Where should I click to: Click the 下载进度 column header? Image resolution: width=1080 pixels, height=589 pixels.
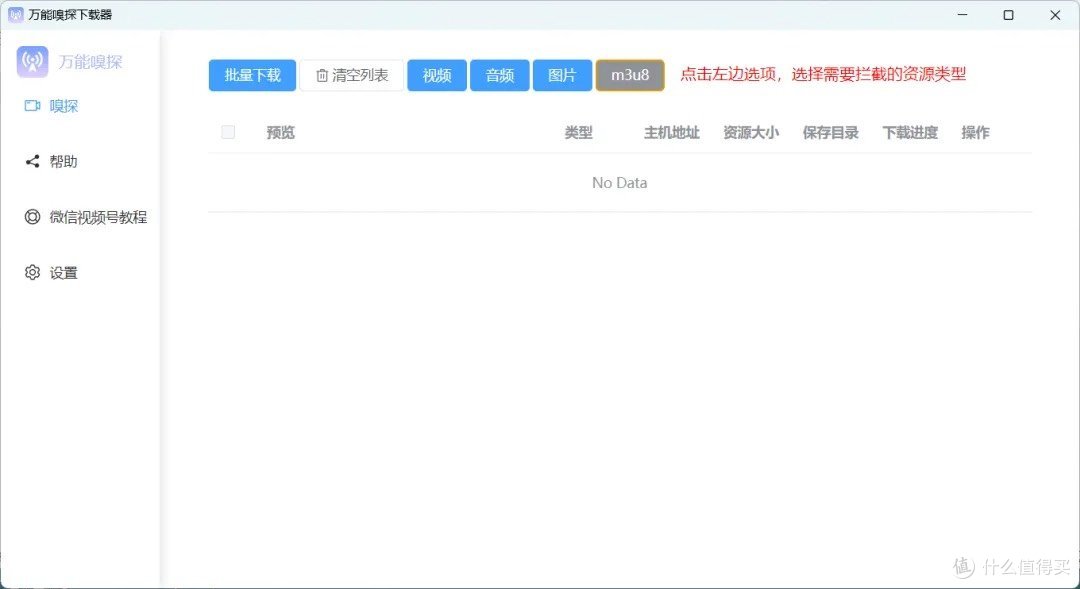910,132
